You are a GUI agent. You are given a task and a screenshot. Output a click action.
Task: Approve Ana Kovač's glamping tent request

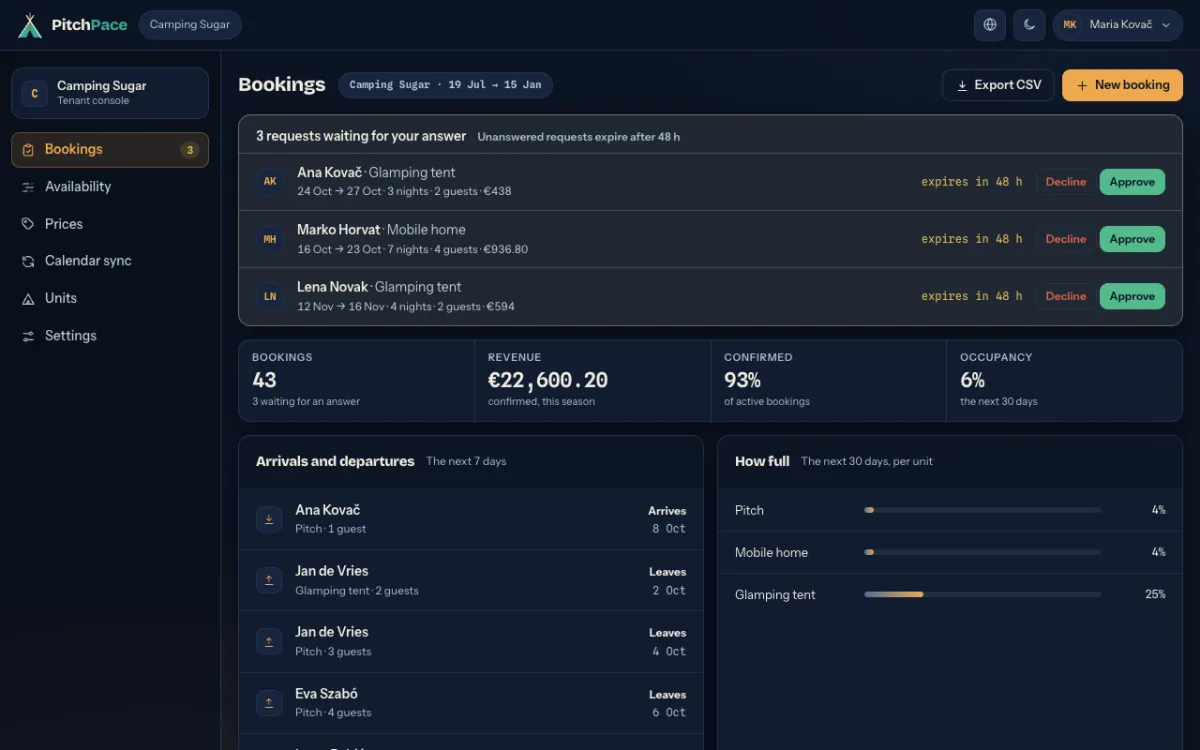pyautogui.click(x=1132, y=182)
